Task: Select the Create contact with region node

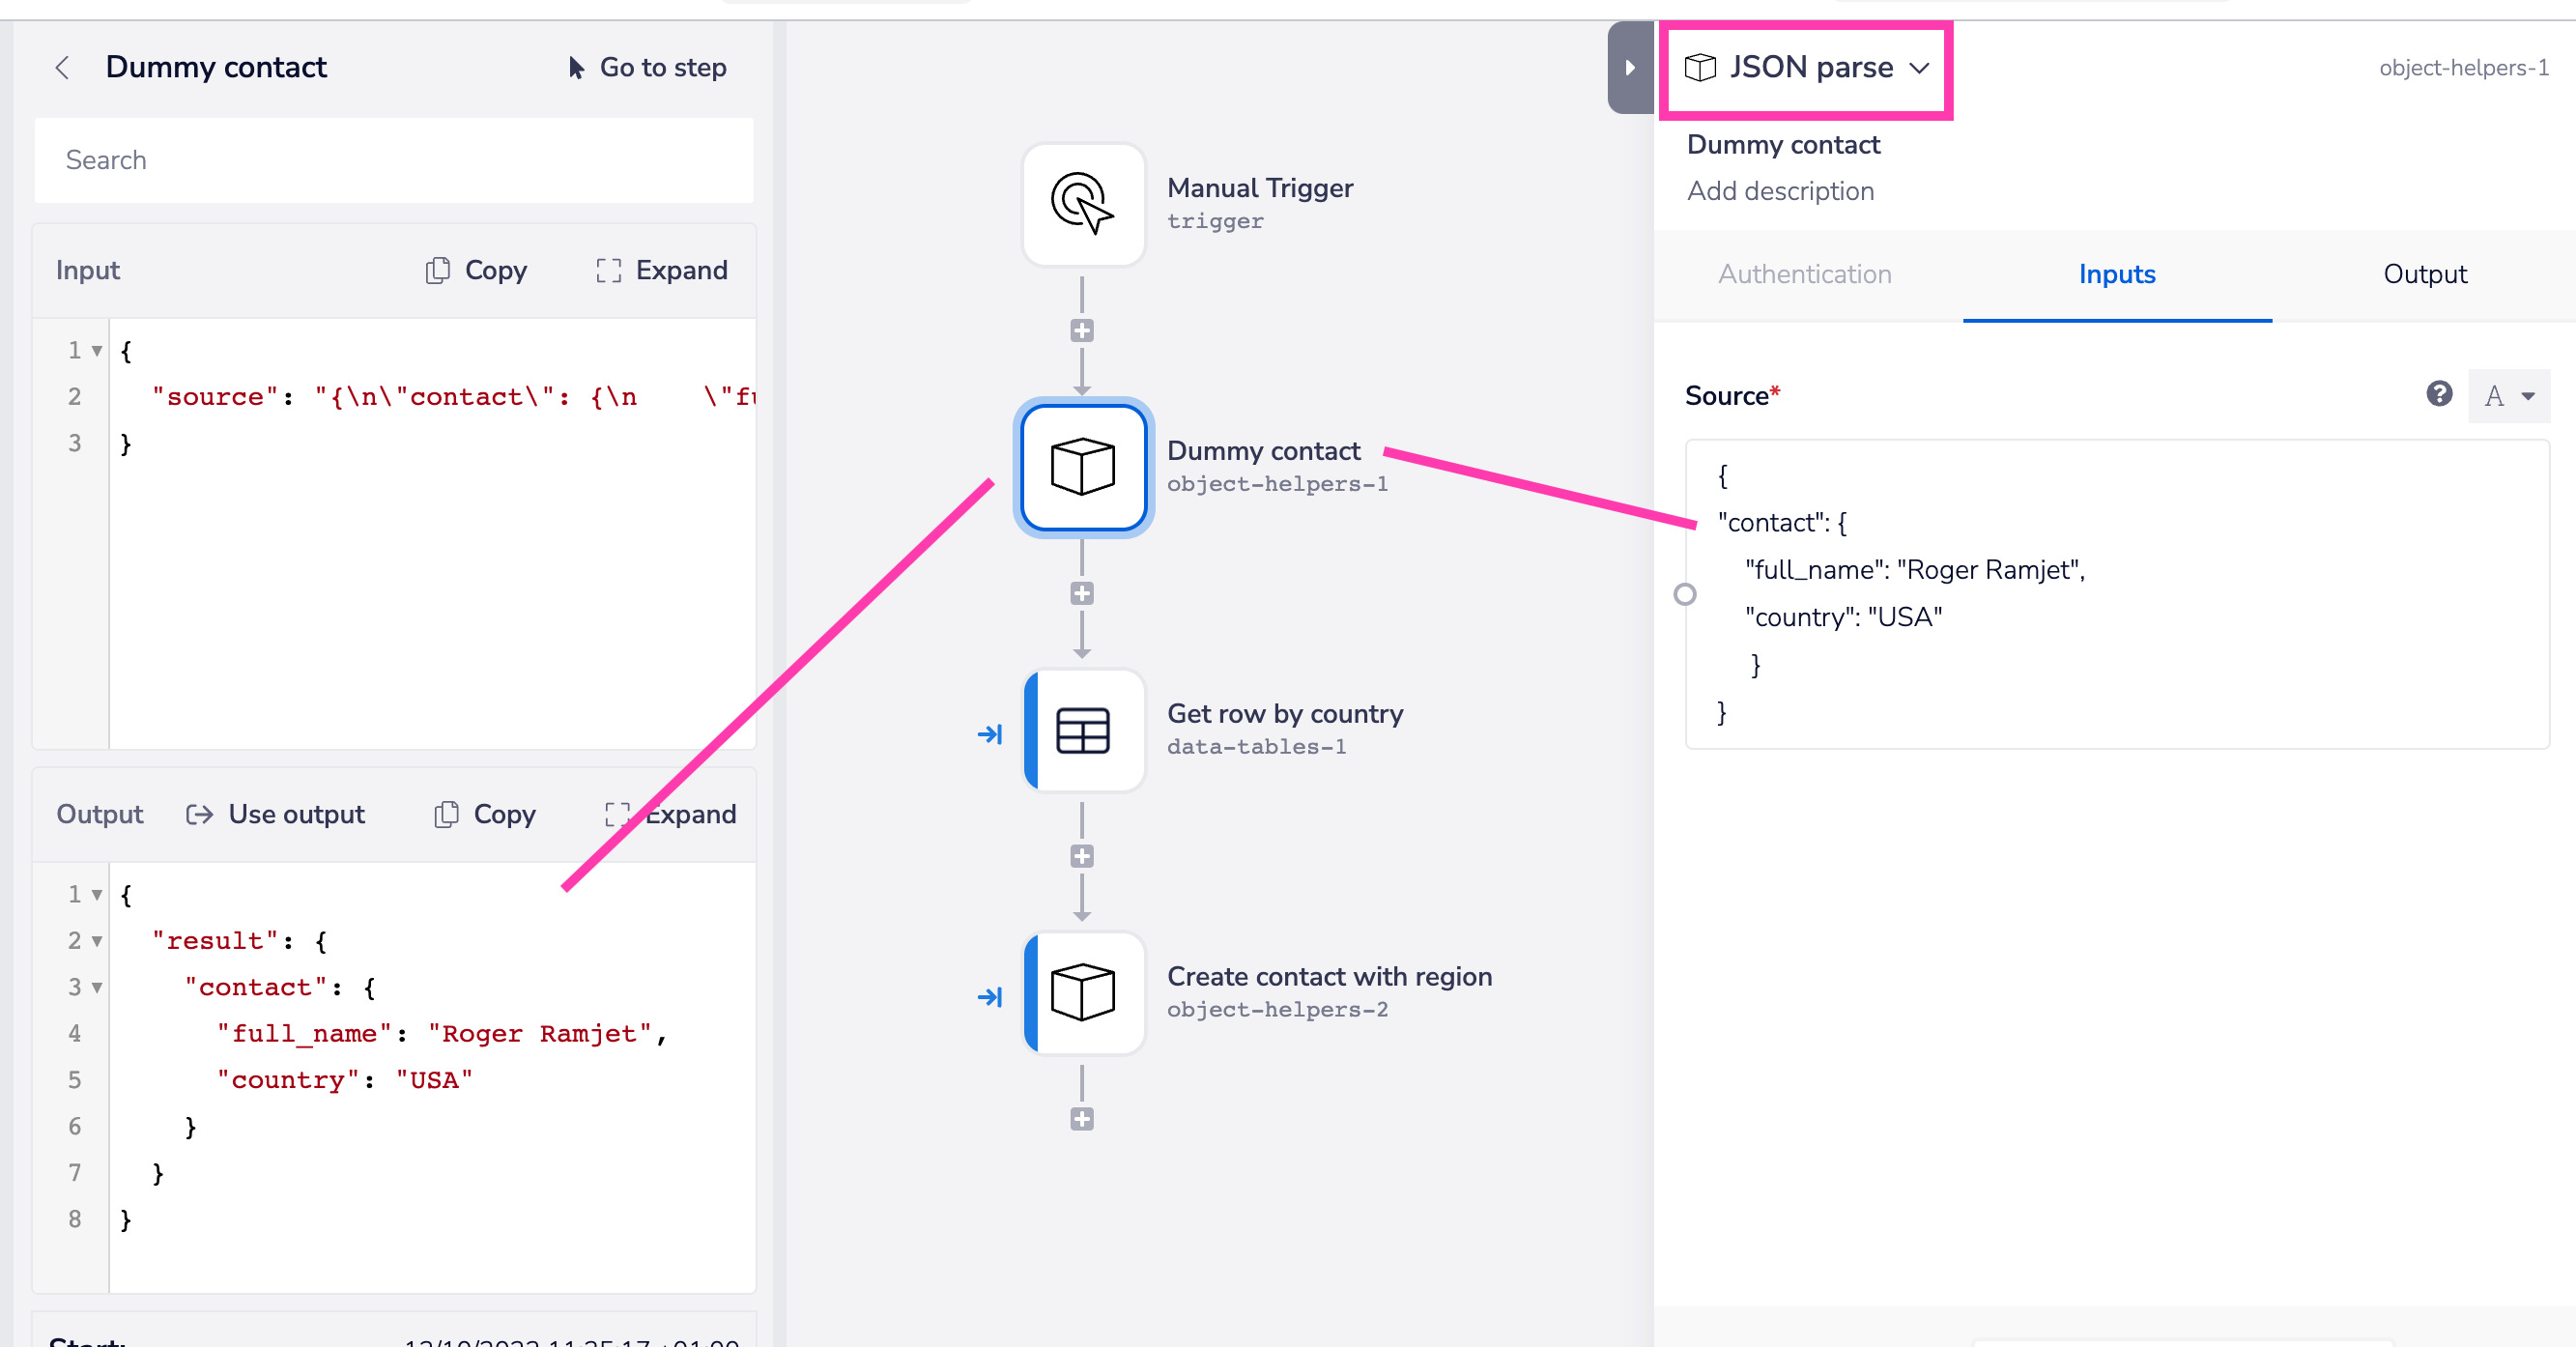Action: [1083, 993]
